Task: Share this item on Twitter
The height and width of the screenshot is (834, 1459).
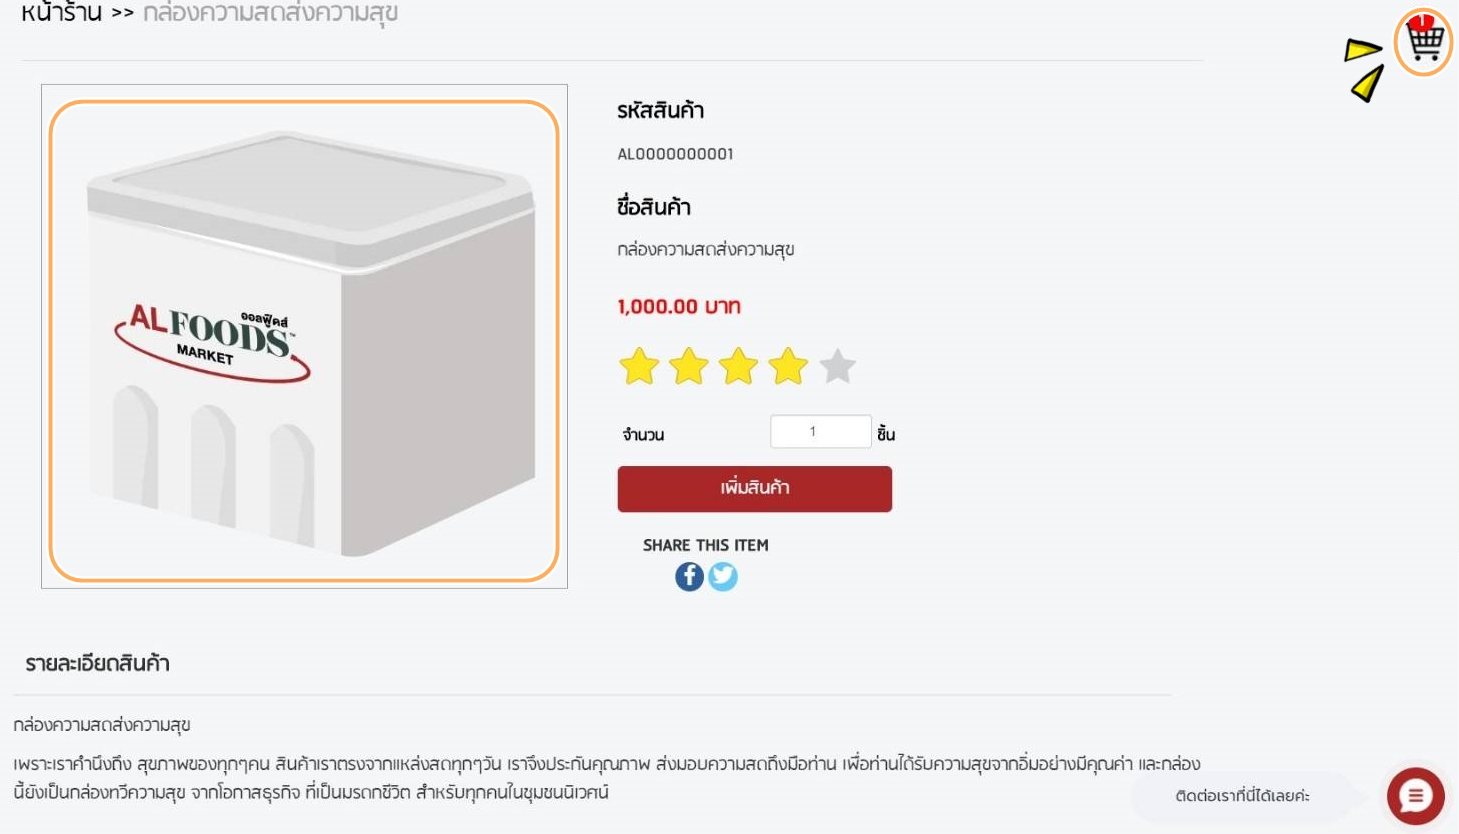Action: (723, 577)
